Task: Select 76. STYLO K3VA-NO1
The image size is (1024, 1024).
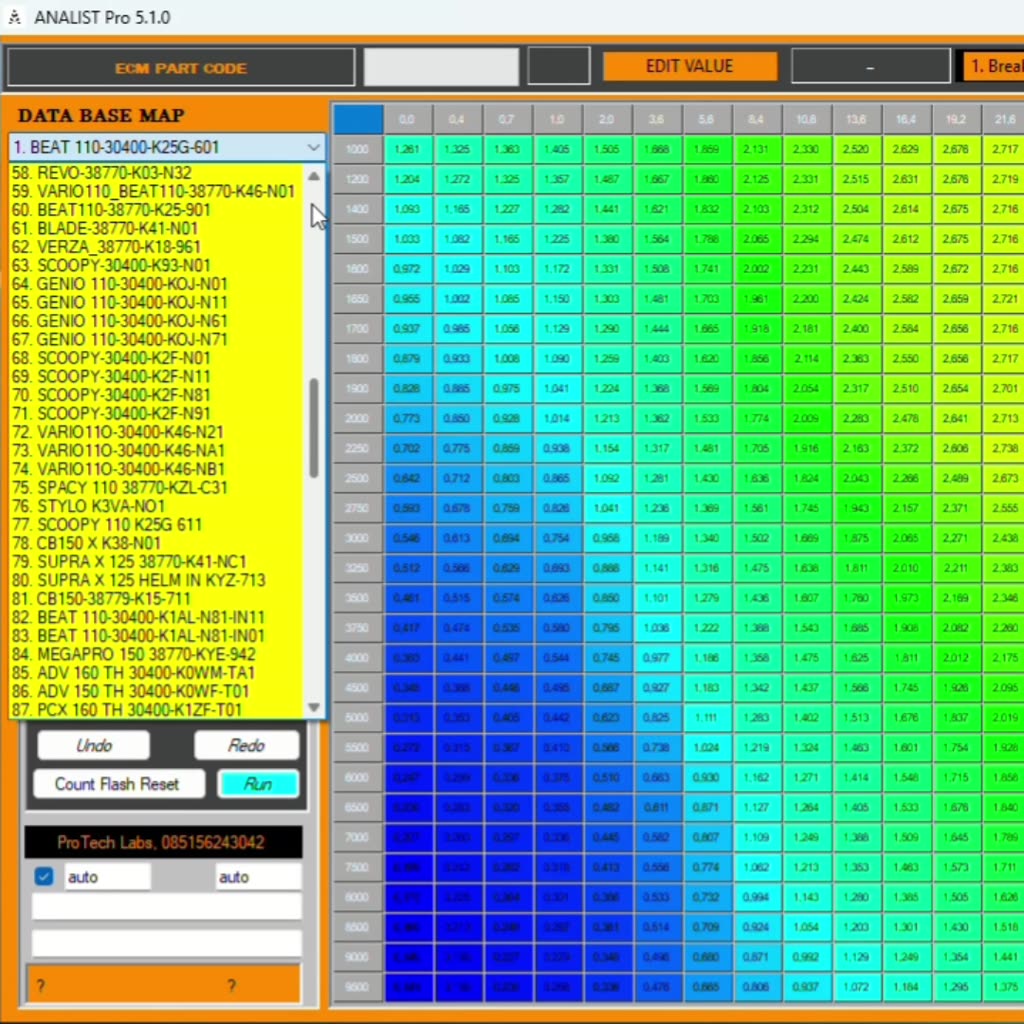Action: point(155,506)
